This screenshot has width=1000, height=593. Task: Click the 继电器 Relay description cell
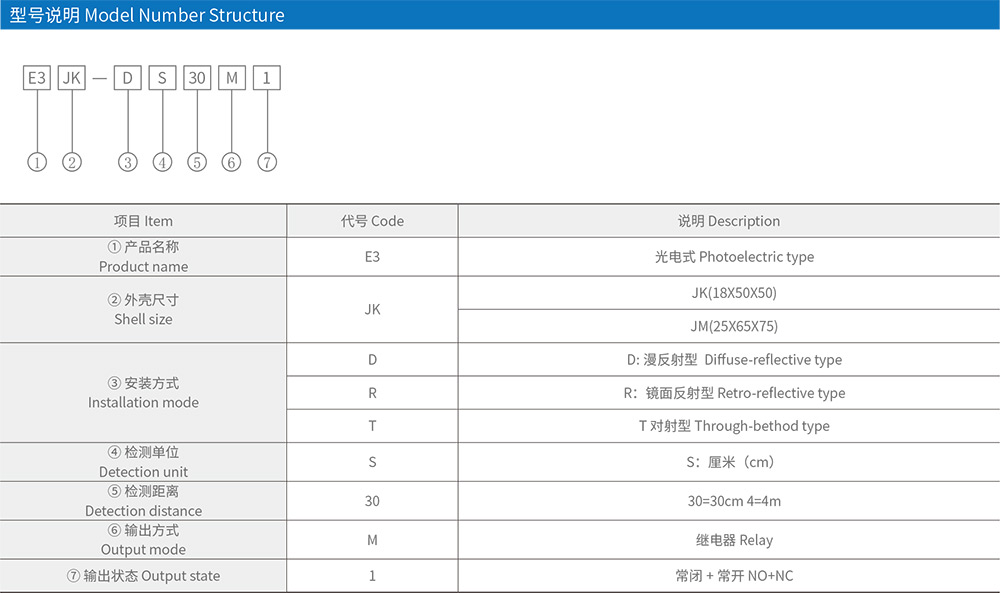[x=728, y=540]
